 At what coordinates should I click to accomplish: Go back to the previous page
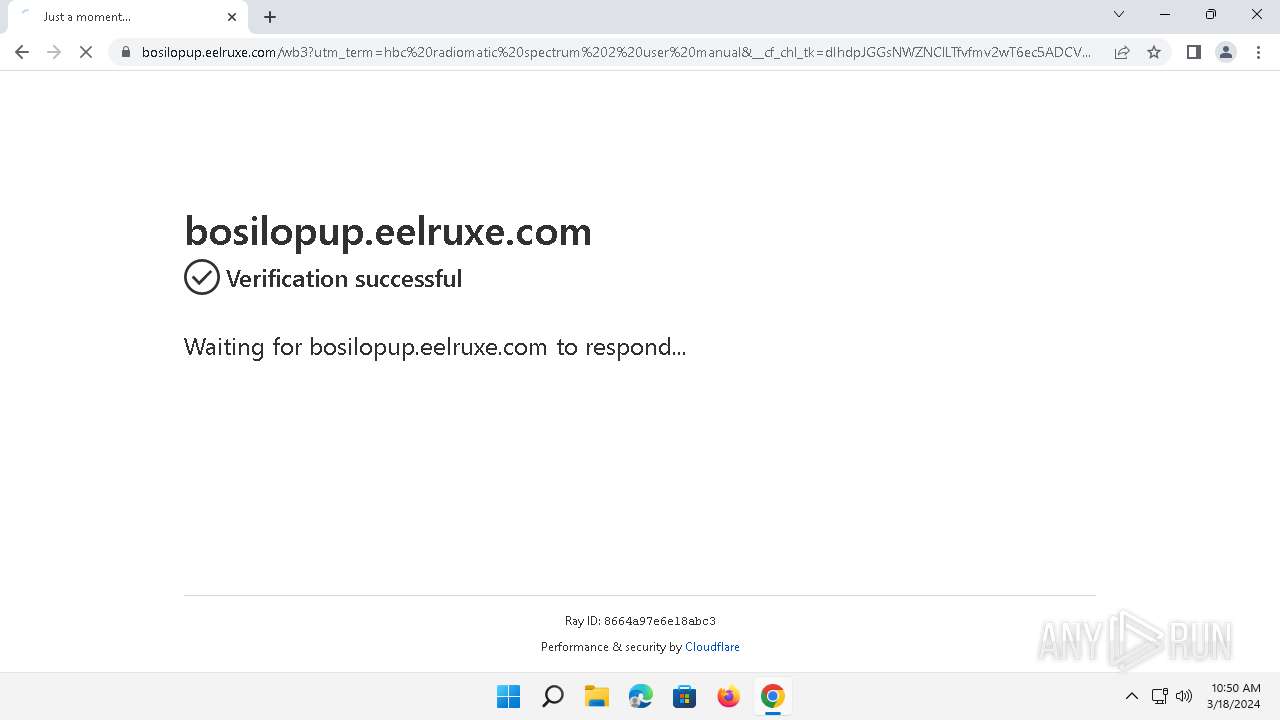(22, 52)
